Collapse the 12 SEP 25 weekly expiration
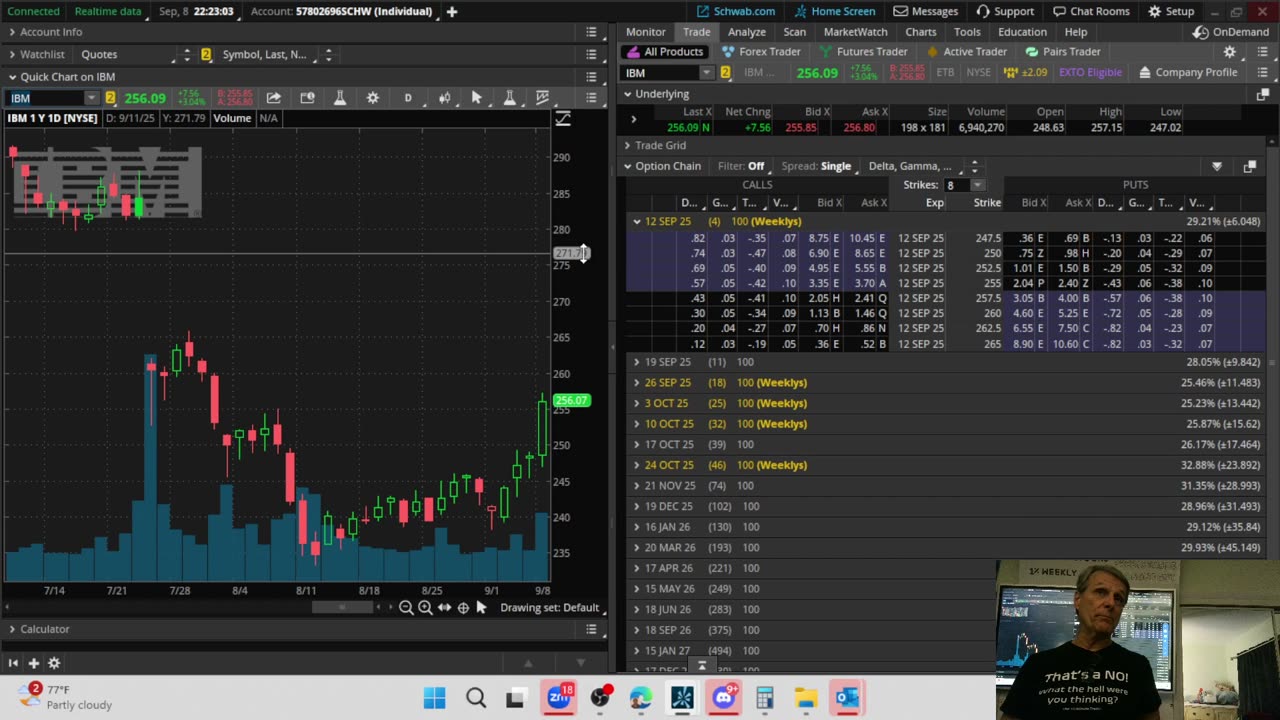 click(636, 221)
